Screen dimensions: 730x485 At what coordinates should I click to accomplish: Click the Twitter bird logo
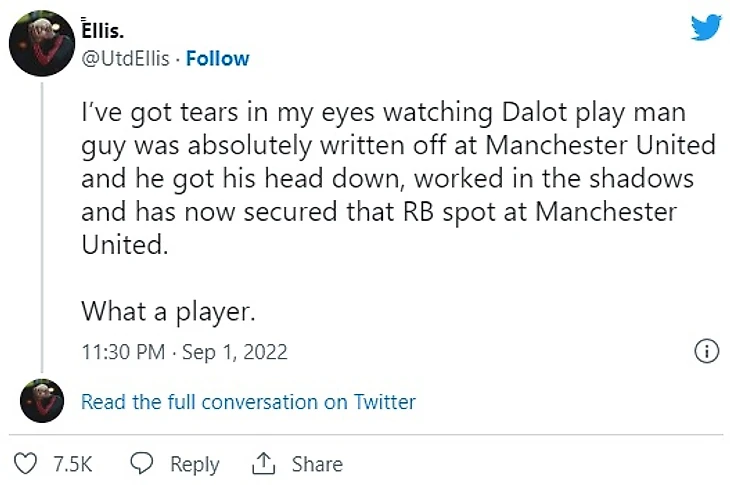click(x=706, y=27)
